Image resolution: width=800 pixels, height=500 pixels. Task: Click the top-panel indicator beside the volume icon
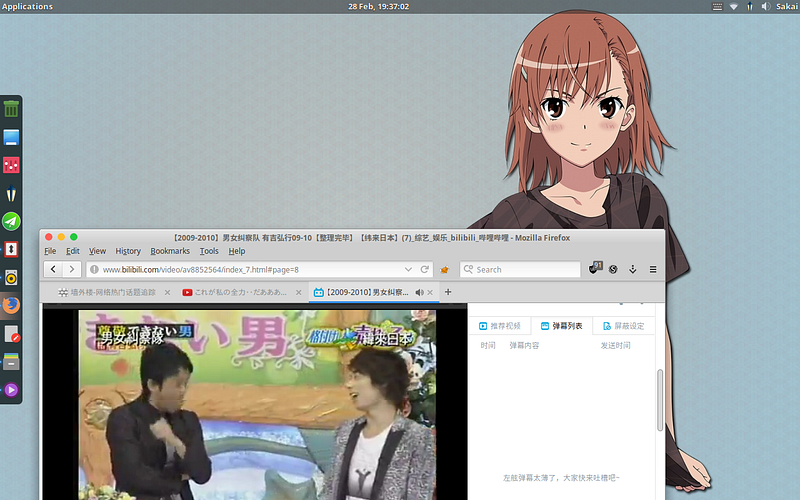750,7
